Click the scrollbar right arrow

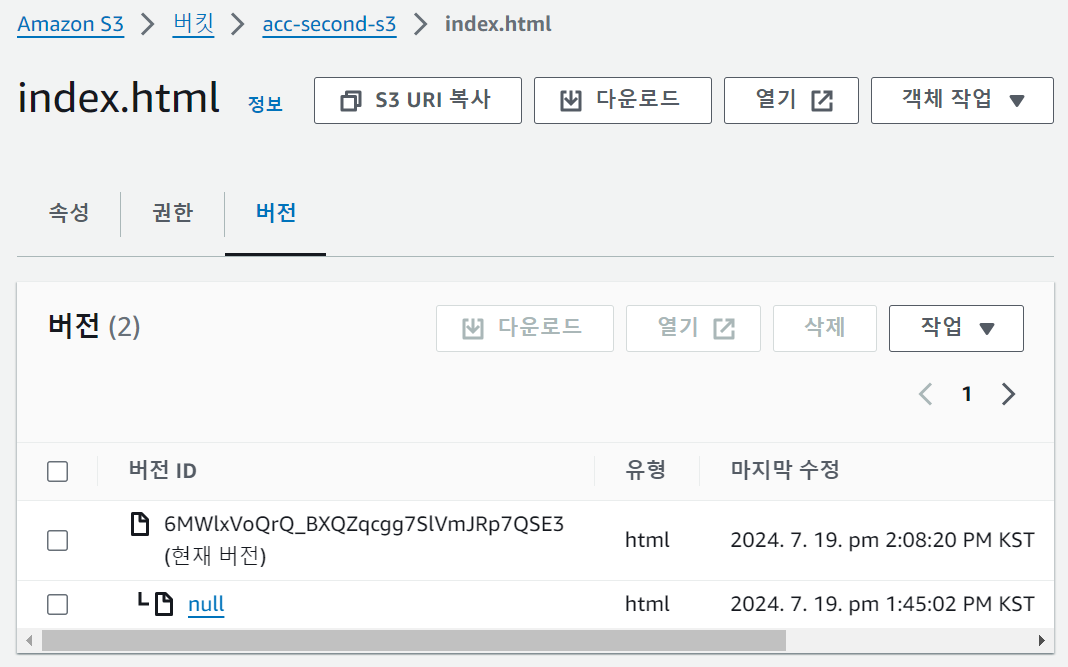click(1041, 640)
